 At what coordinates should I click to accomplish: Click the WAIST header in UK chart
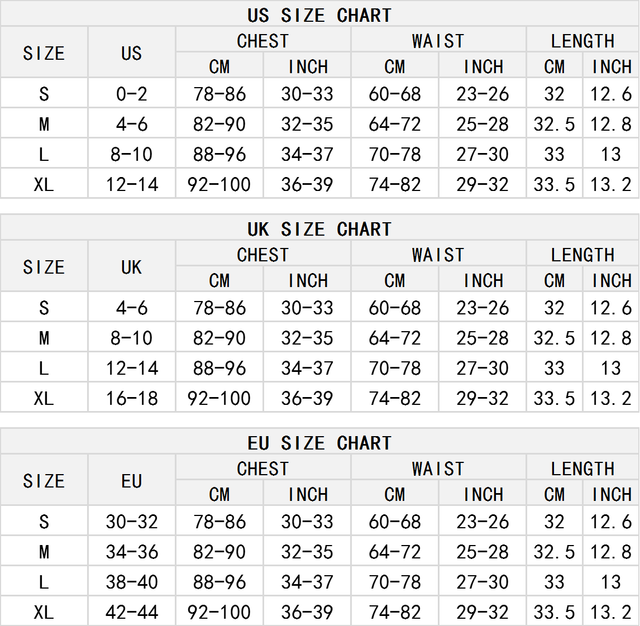pos(438,255)
